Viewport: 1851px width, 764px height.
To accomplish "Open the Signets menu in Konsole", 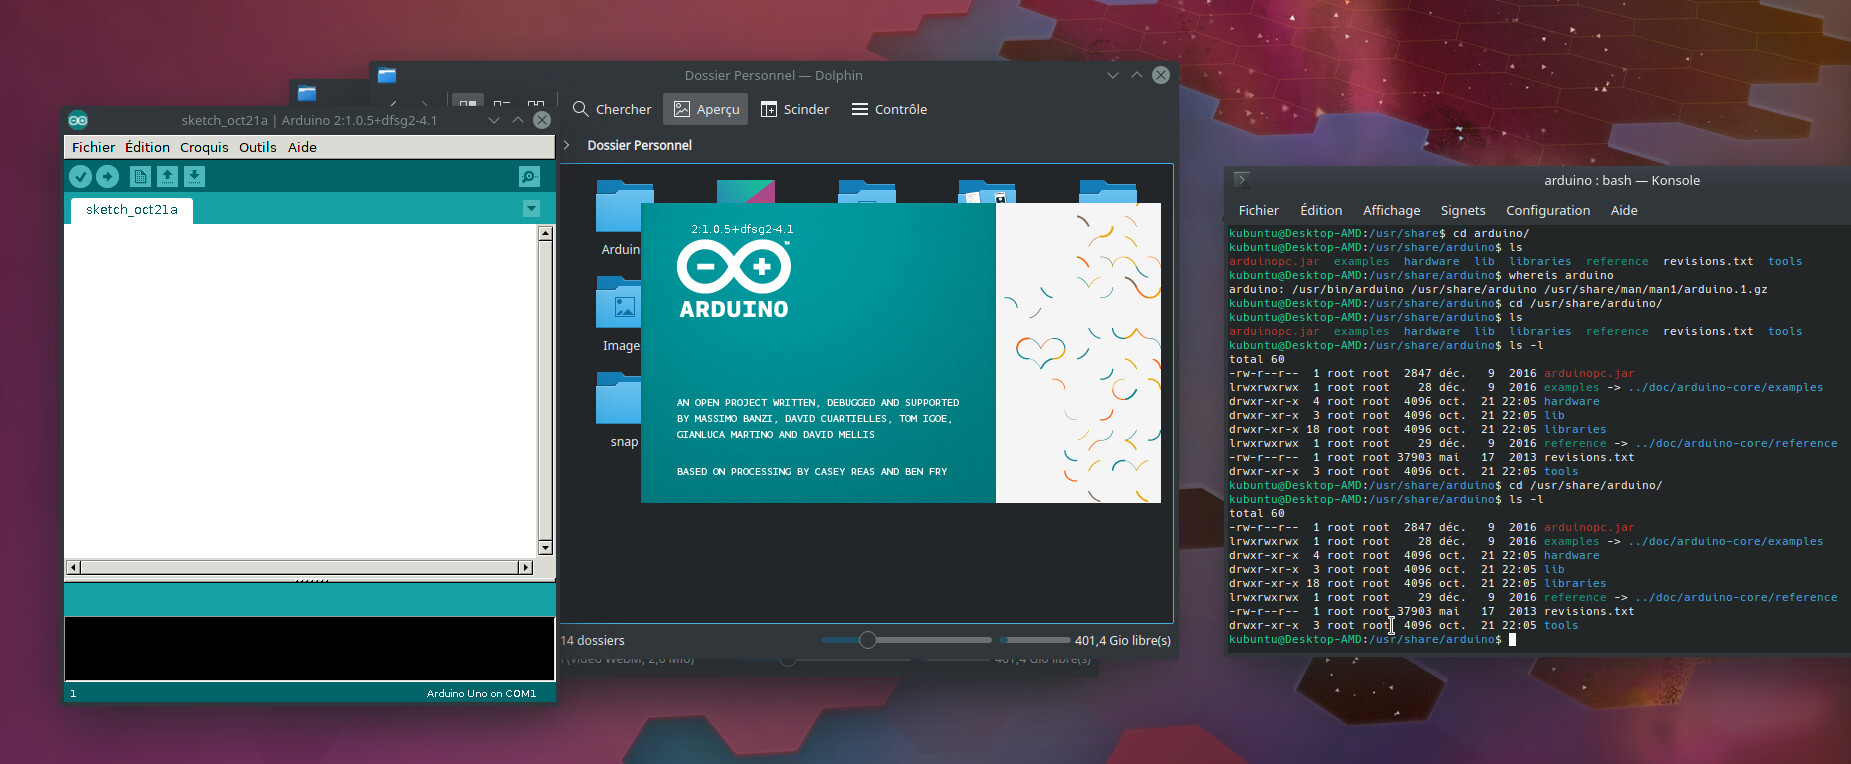I will pos(1463,210).
